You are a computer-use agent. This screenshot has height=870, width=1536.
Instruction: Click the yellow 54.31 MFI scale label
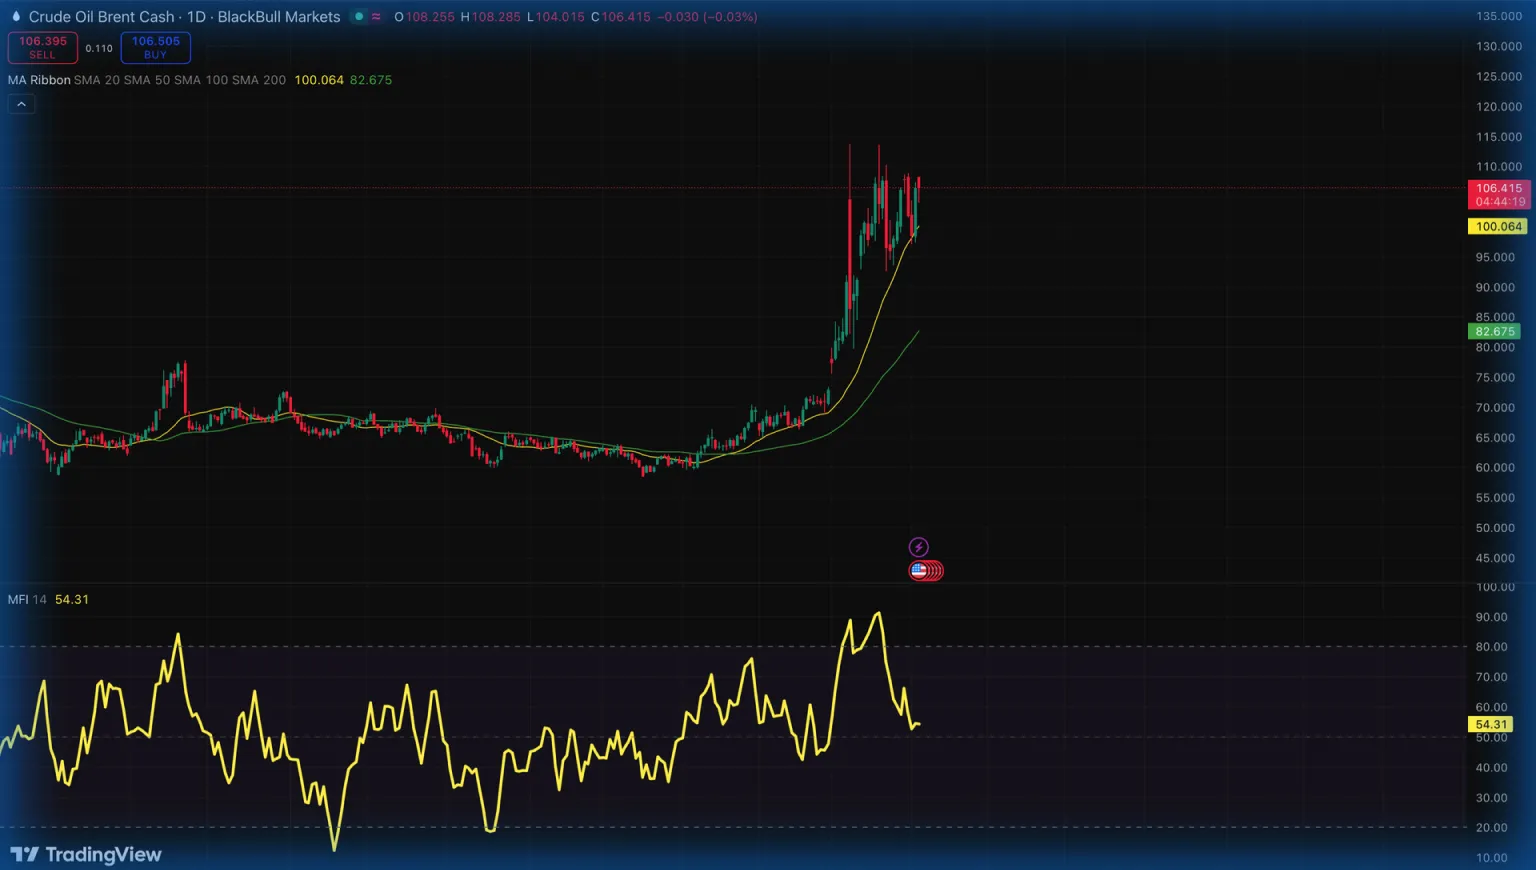(1490, 724)
